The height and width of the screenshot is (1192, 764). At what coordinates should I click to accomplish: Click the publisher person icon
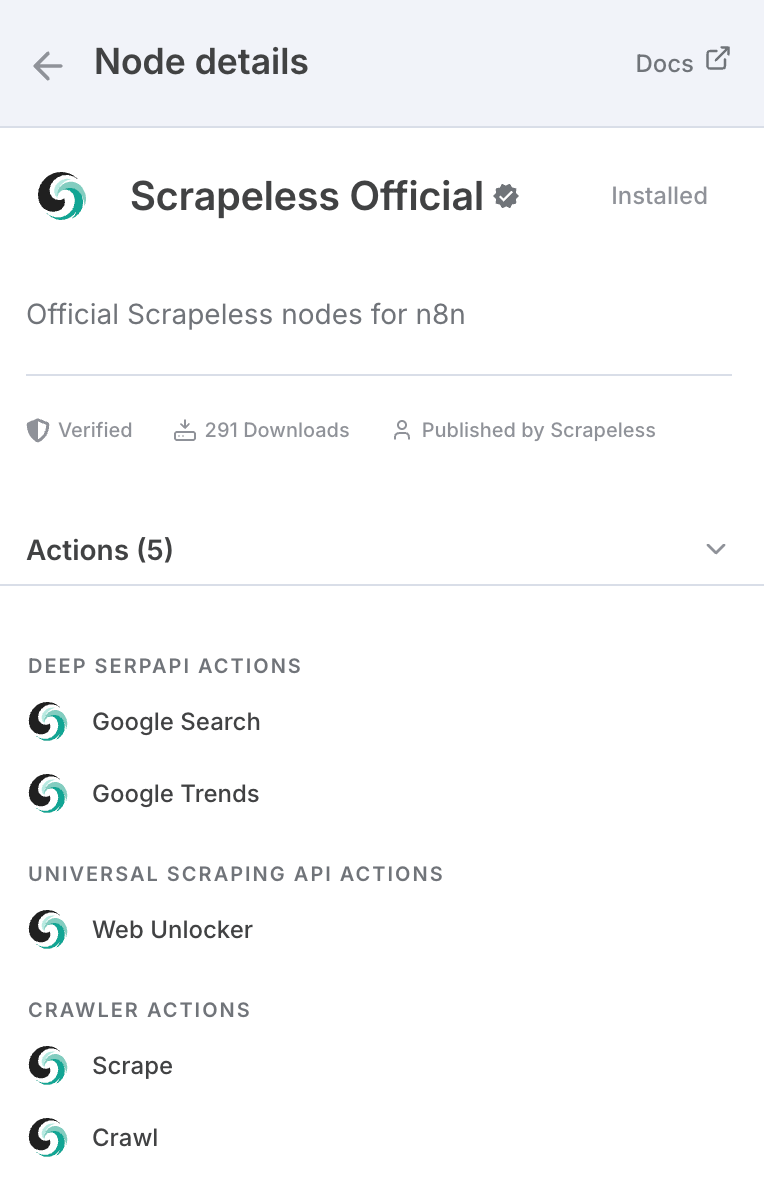coord(401,430)
